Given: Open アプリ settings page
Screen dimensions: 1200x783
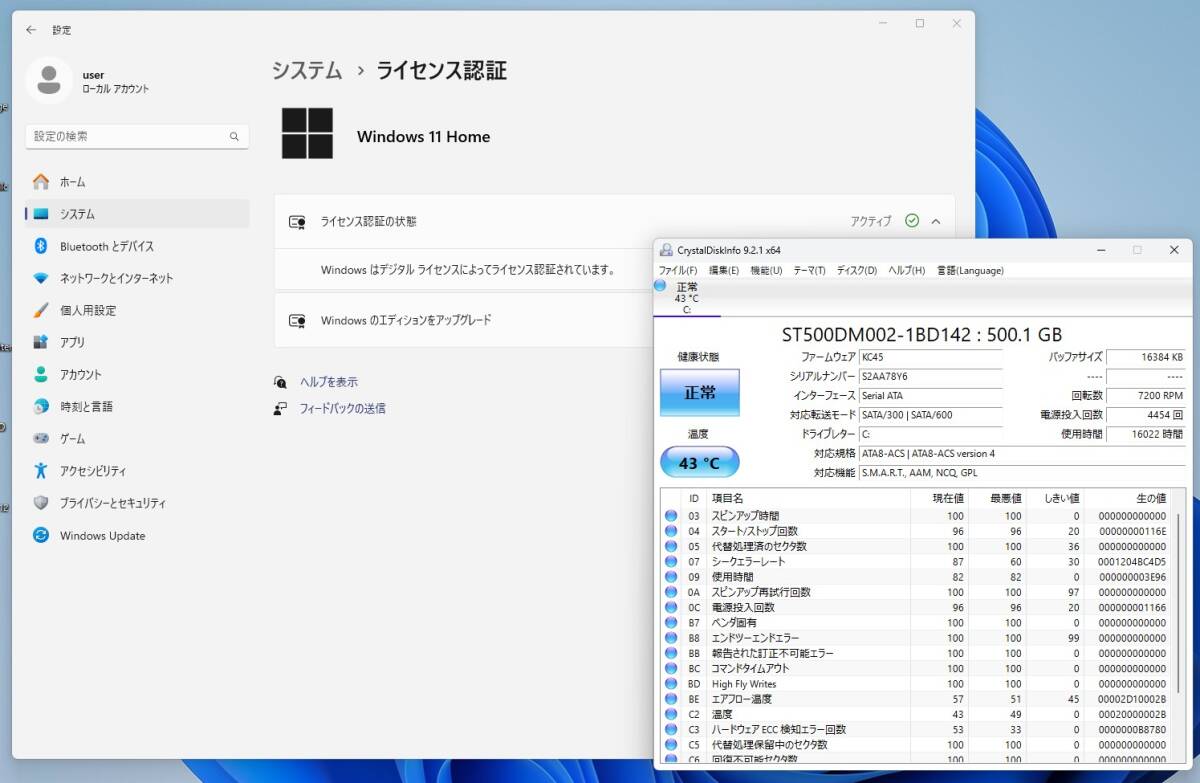Looking at the screenshot, I should click(x=137, y=342).
